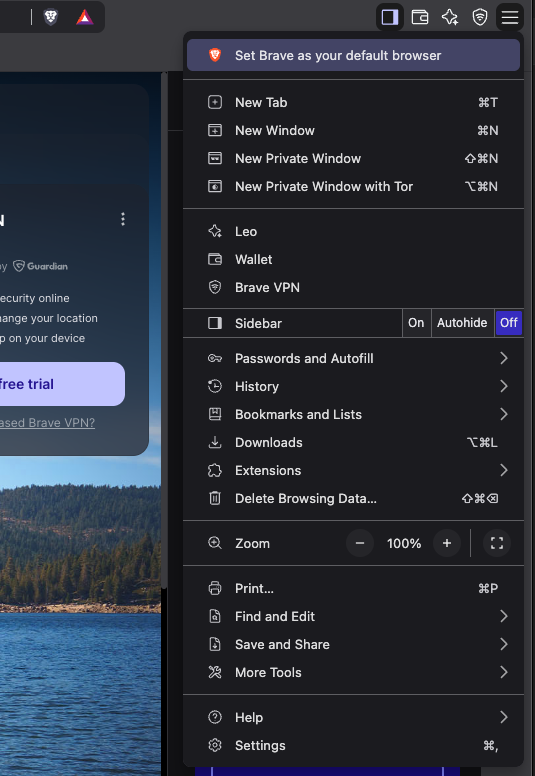Click the key icon for Passwords and Autofill
The image size is (535, 776).
215,358
